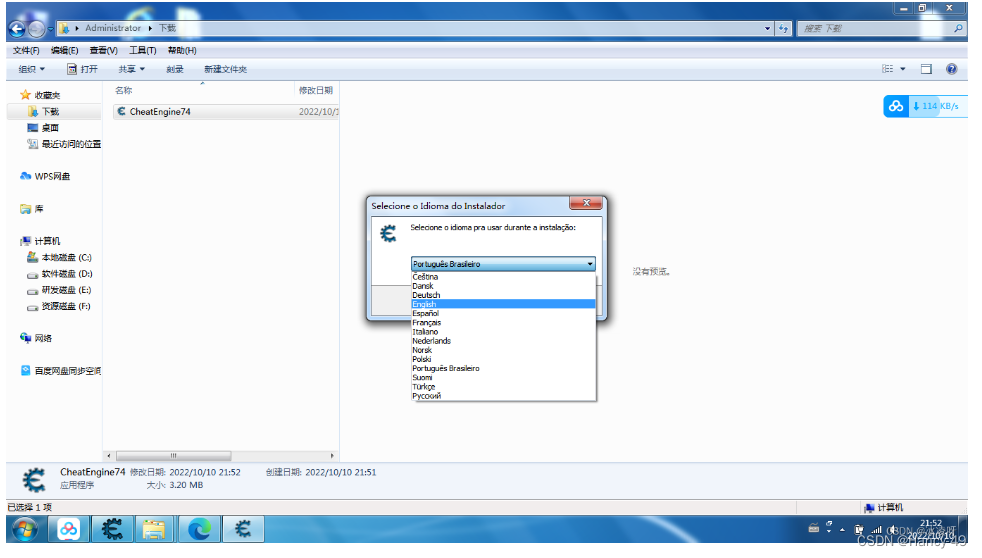982x558 pixels.
Task: Open resource disk (F:)
Action: point(59,306)
